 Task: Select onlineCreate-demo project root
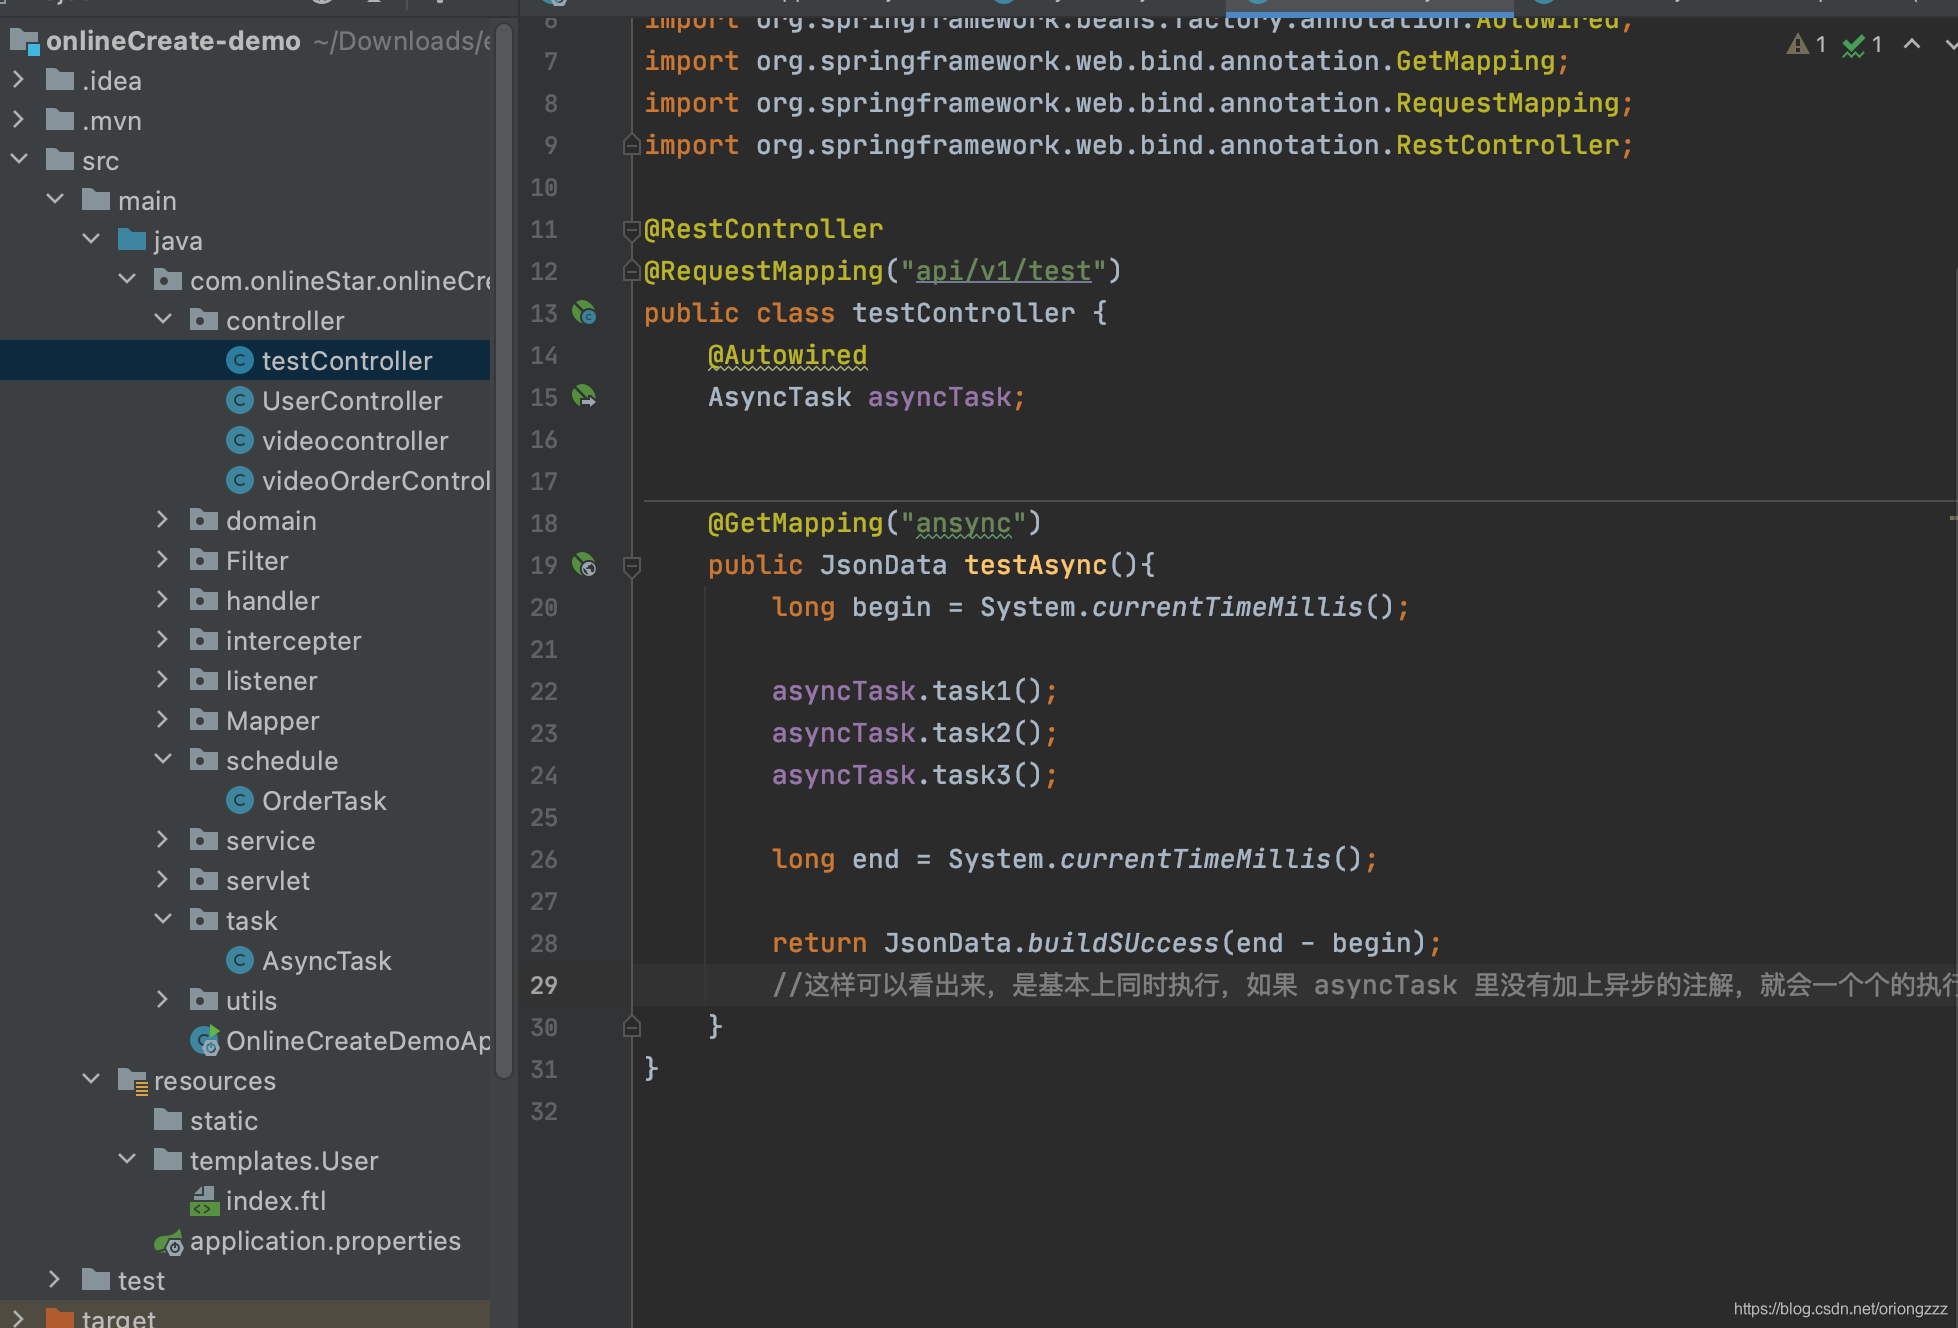[173, 41]
